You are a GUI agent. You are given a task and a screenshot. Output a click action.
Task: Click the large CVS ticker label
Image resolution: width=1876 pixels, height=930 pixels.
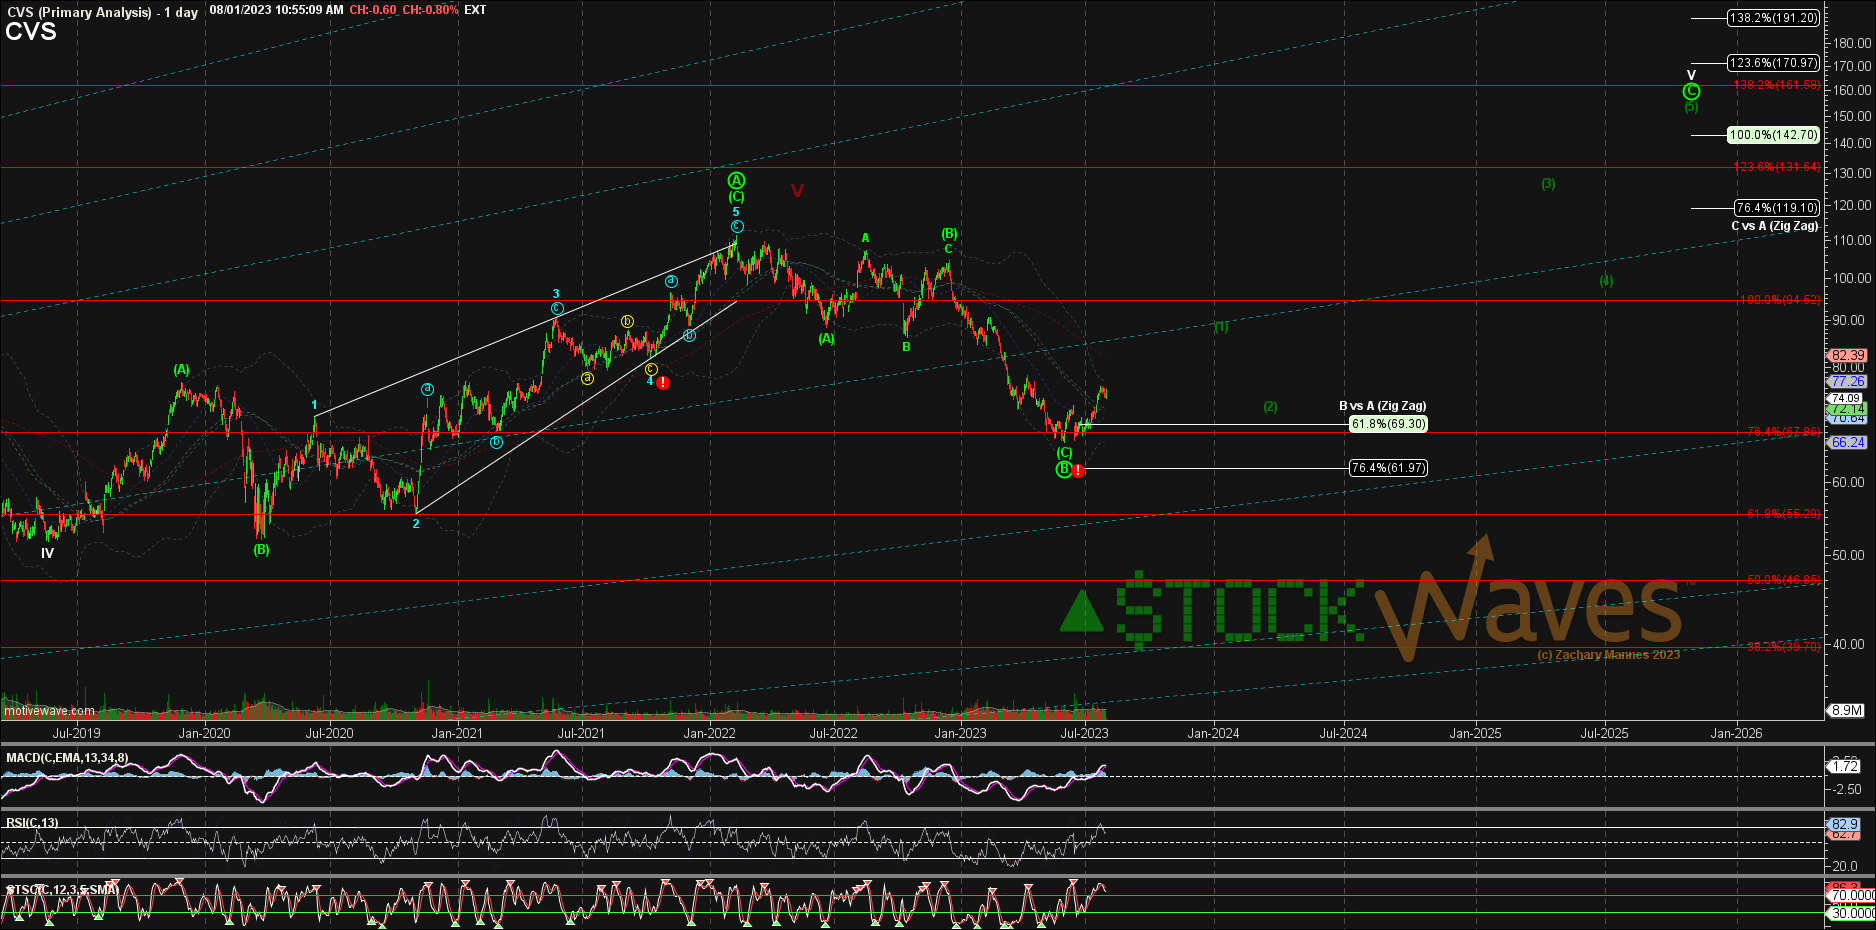pyautogui.click(x=31, y=32)
